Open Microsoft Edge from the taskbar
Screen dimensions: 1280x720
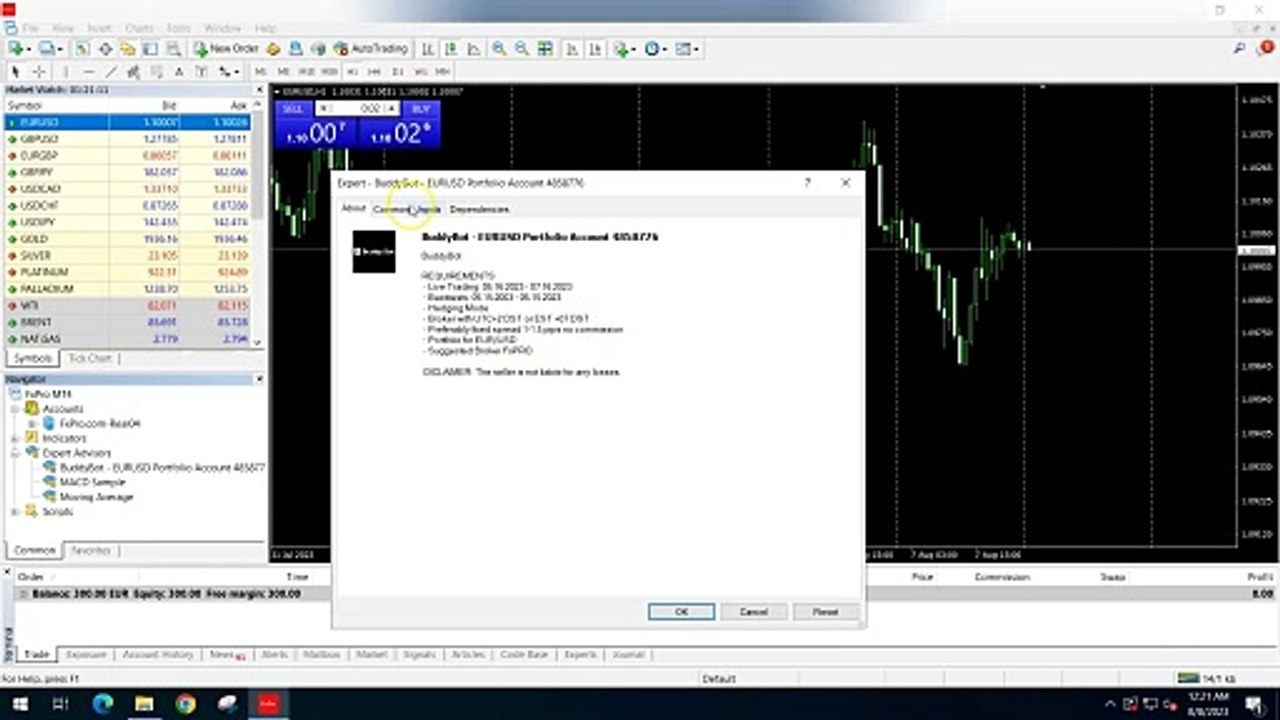coord(103,704)
